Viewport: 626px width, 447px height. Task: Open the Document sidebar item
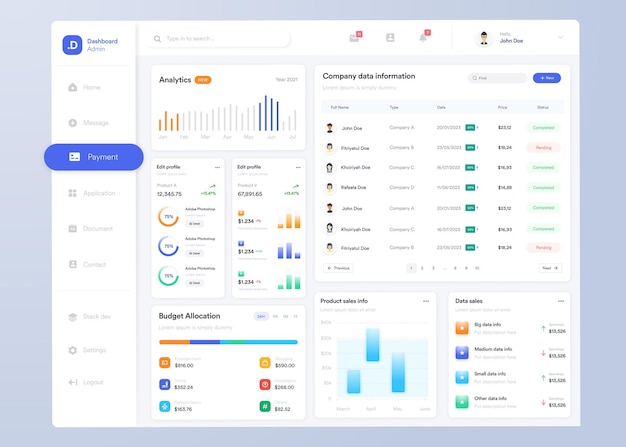click(x=90, y=229)
